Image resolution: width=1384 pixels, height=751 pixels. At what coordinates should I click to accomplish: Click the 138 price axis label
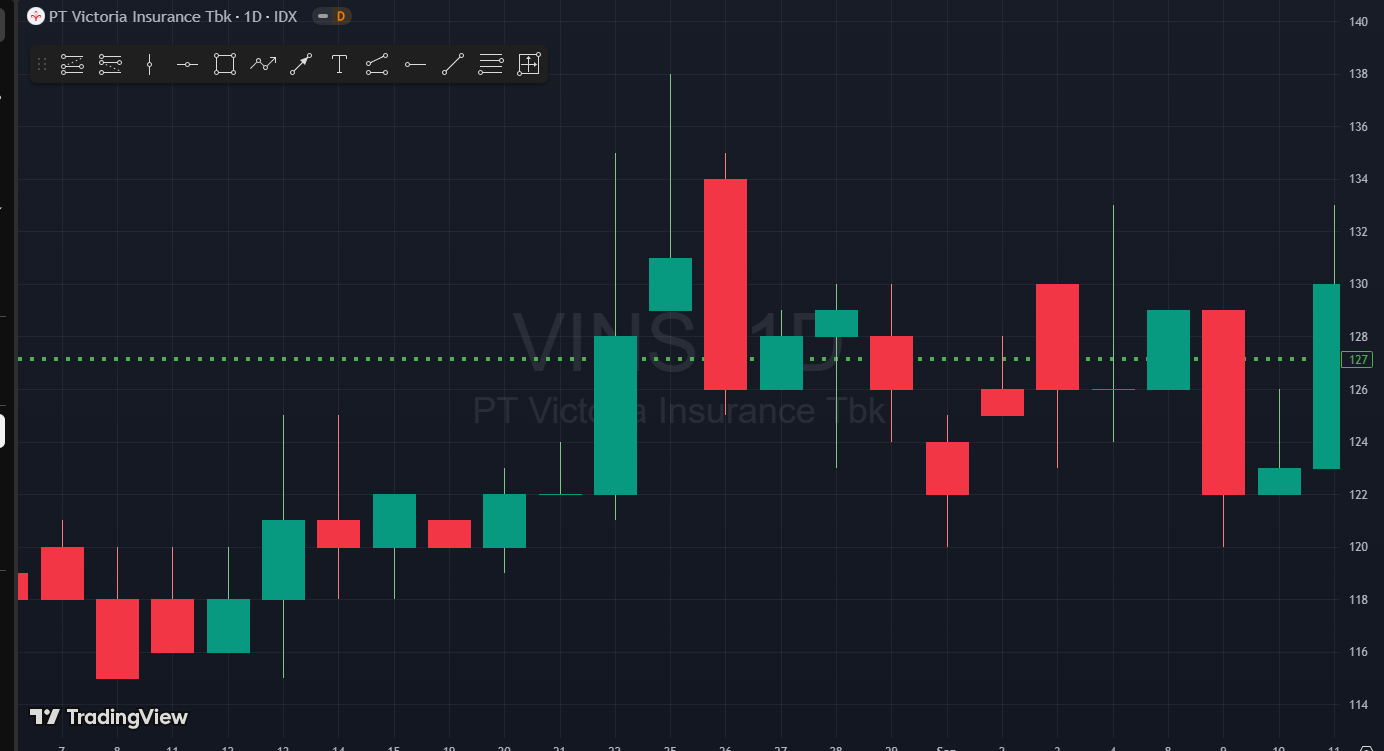pyautogui.click(x=1359, y=74)
